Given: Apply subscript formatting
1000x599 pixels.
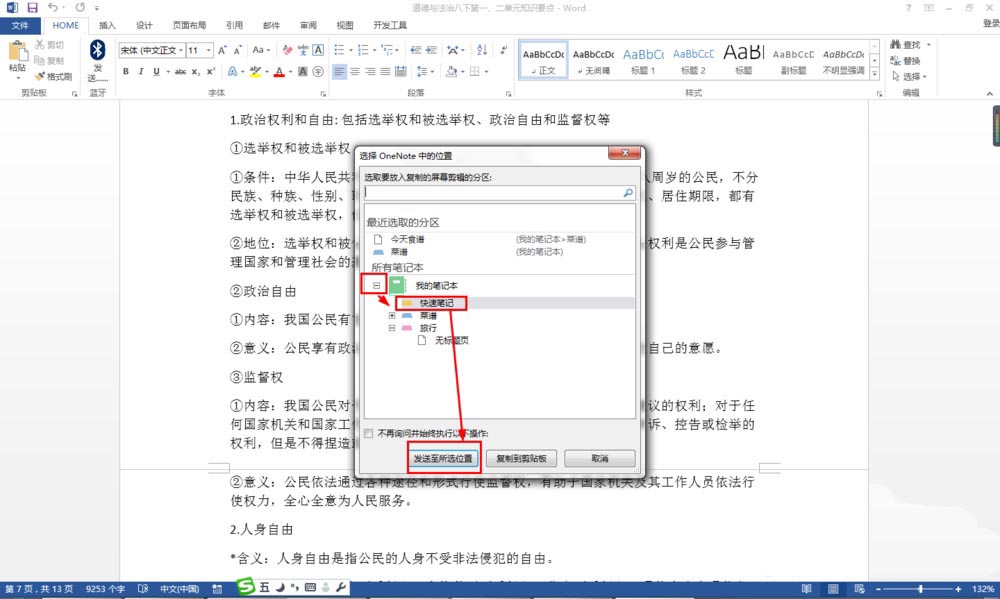Looking at the screenshot, I should pos(196,71).
